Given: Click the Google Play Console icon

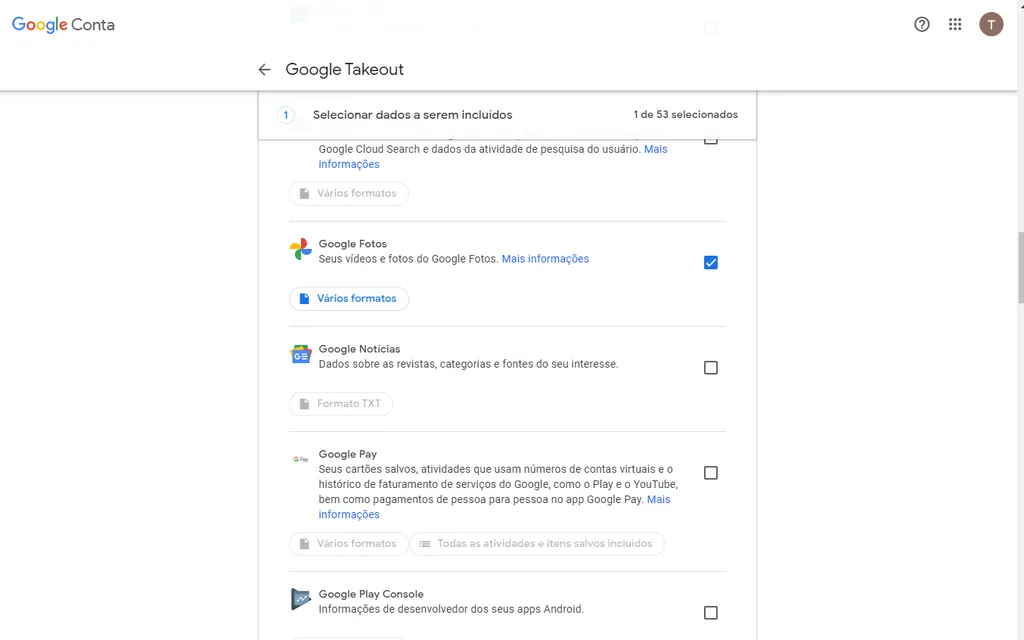Looking at the screenshot, I should pyautogui.click(x=300, y=599).
